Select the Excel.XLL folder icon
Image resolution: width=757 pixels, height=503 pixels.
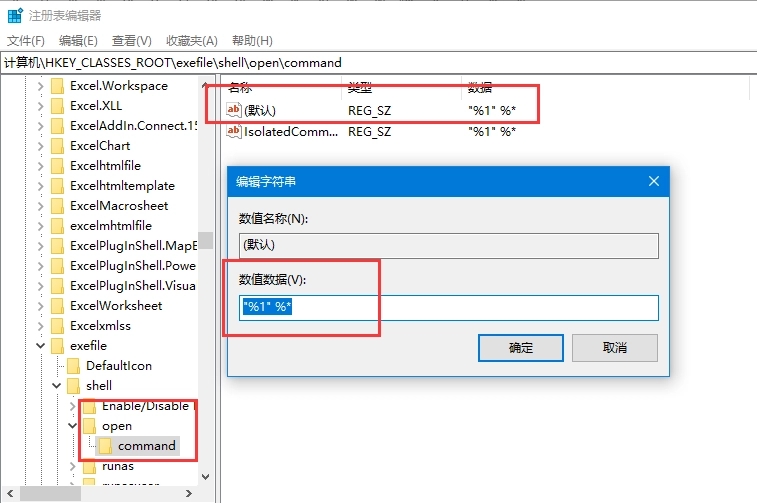57,106
